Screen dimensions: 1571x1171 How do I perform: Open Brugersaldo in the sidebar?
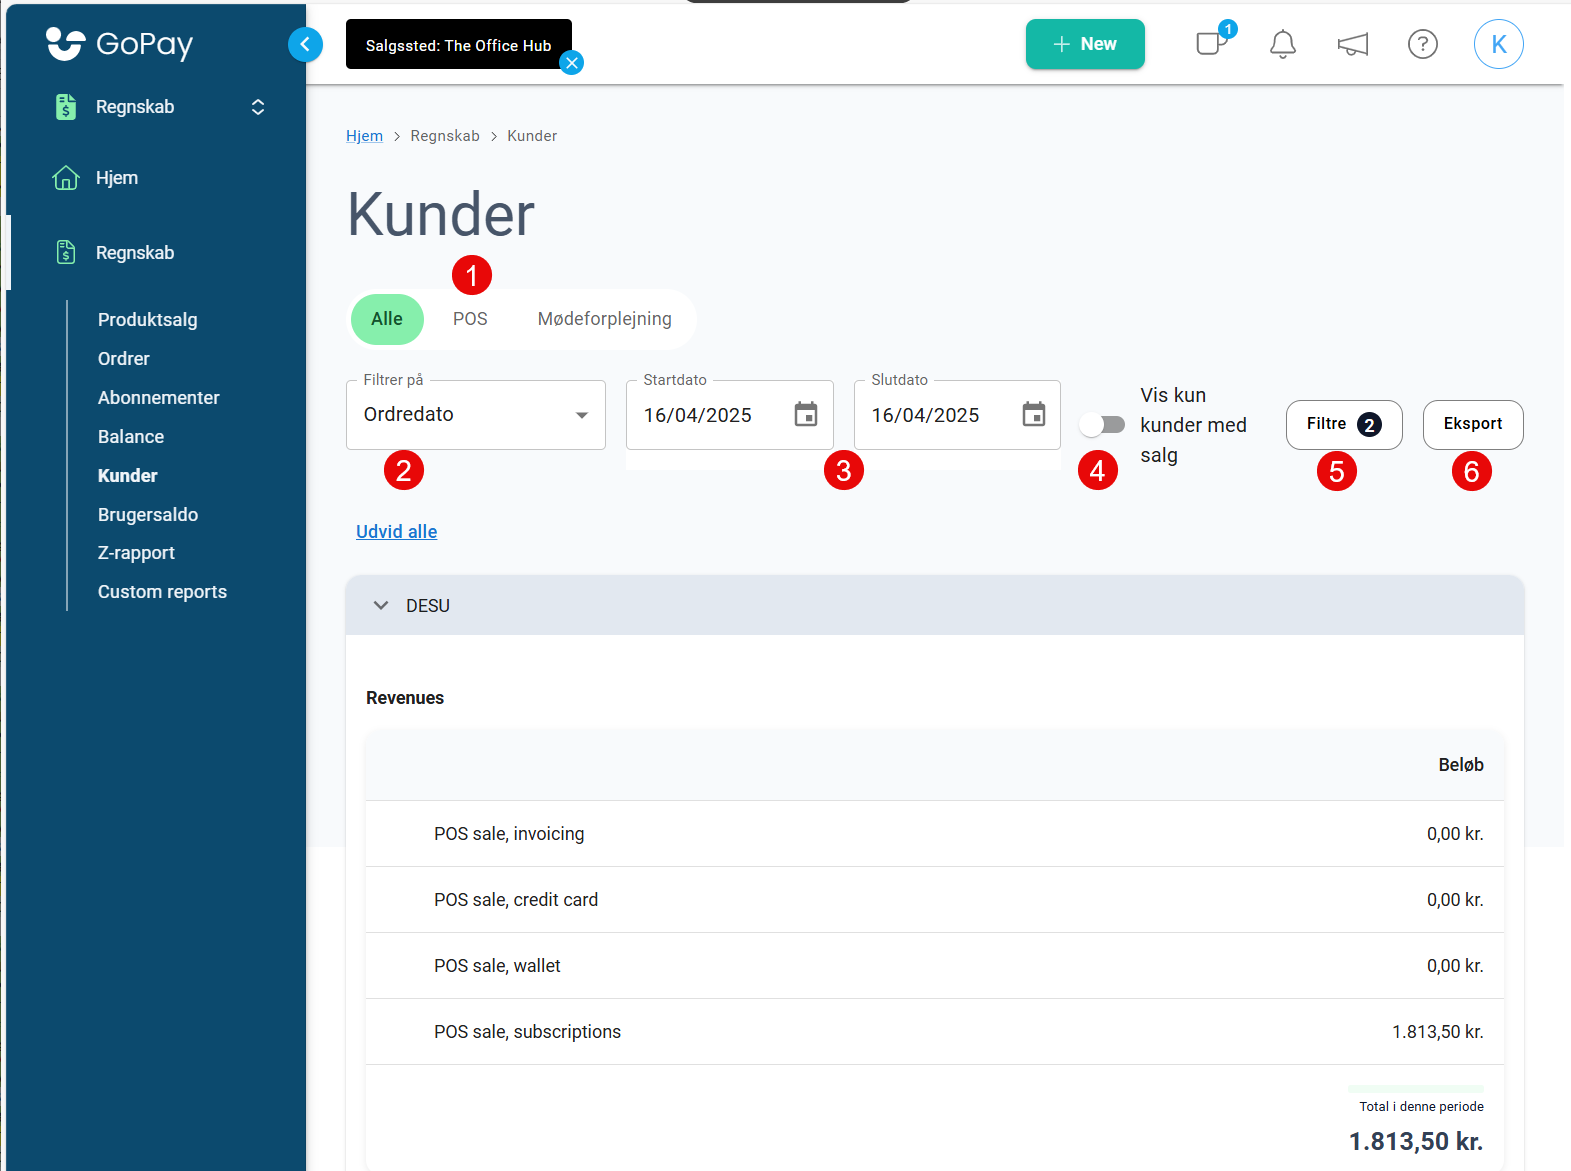148,515
